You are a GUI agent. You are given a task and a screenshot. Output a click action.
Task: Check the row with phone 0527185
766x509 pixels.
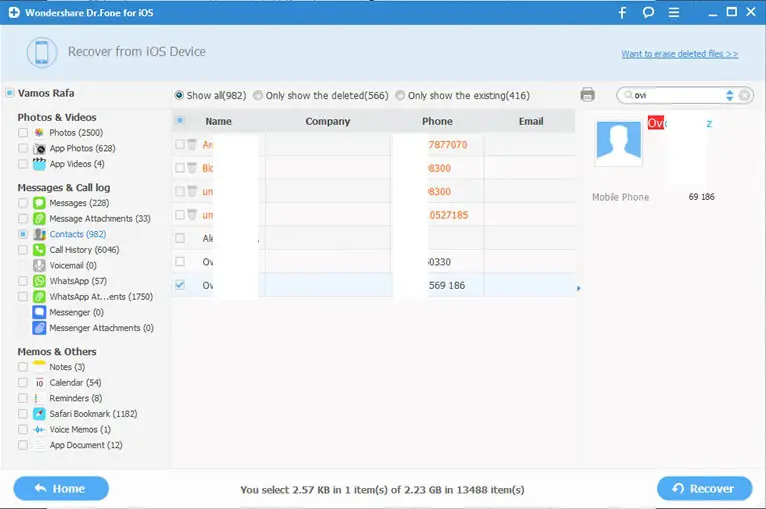(180, 214)
